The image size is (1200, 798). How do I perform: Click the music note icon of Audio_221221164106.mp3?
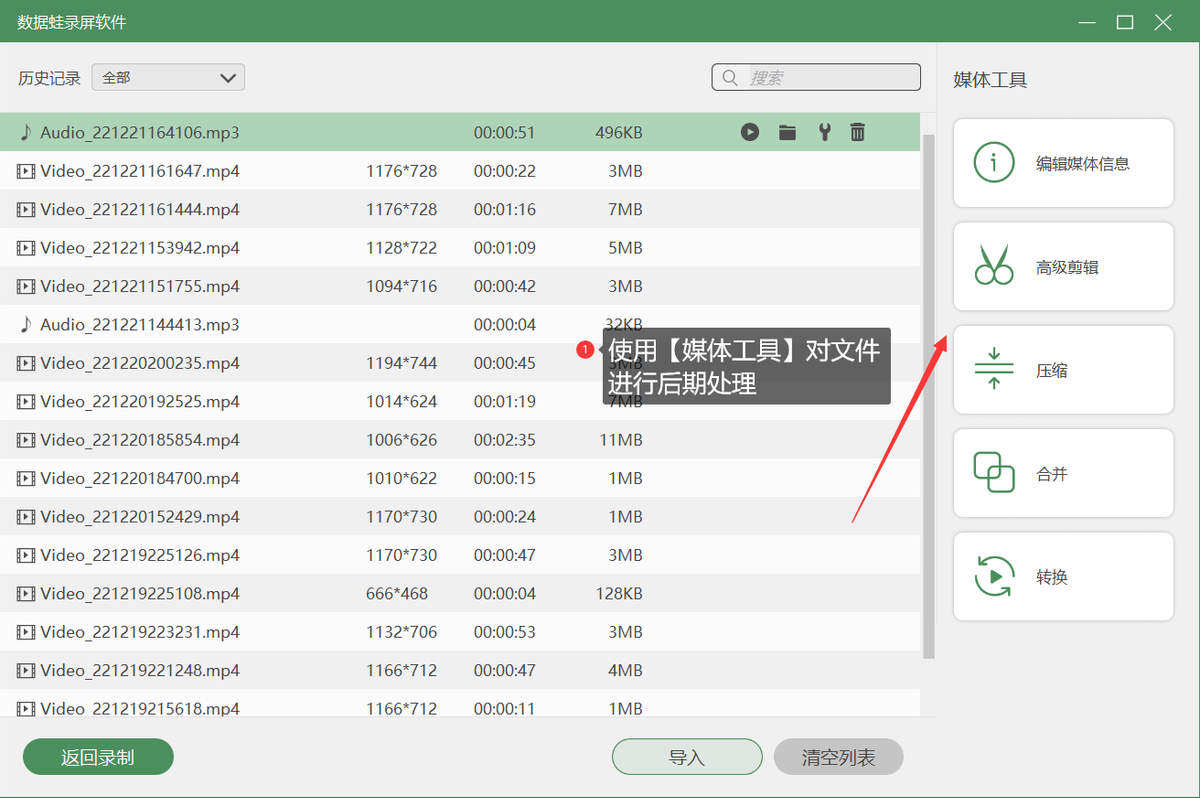[26, 132]
